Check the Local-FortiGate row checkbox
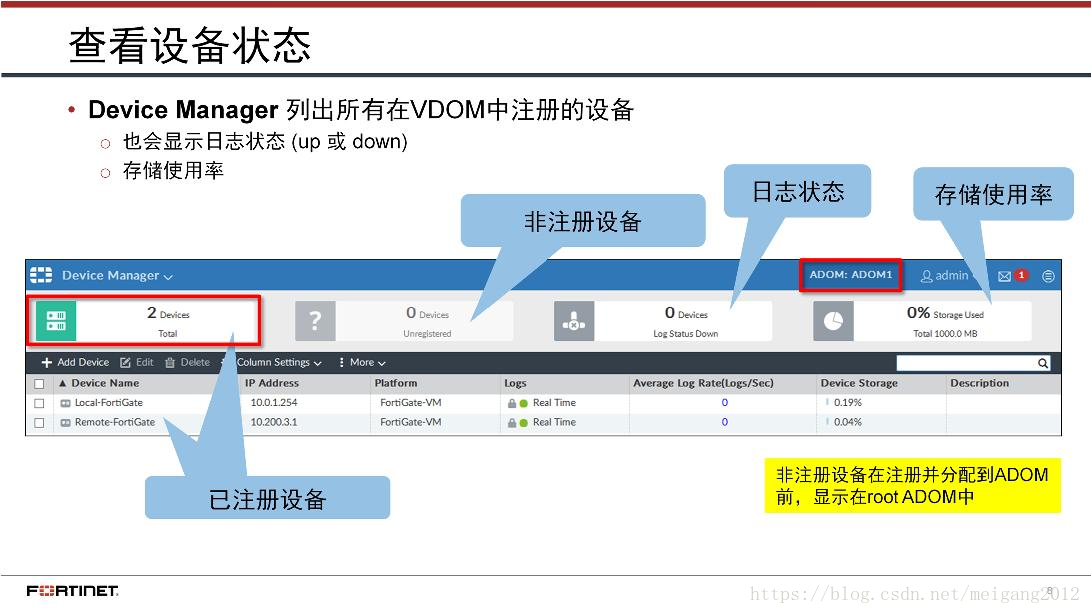Screen dimensions: 1091x614 [x=39, y=403]
